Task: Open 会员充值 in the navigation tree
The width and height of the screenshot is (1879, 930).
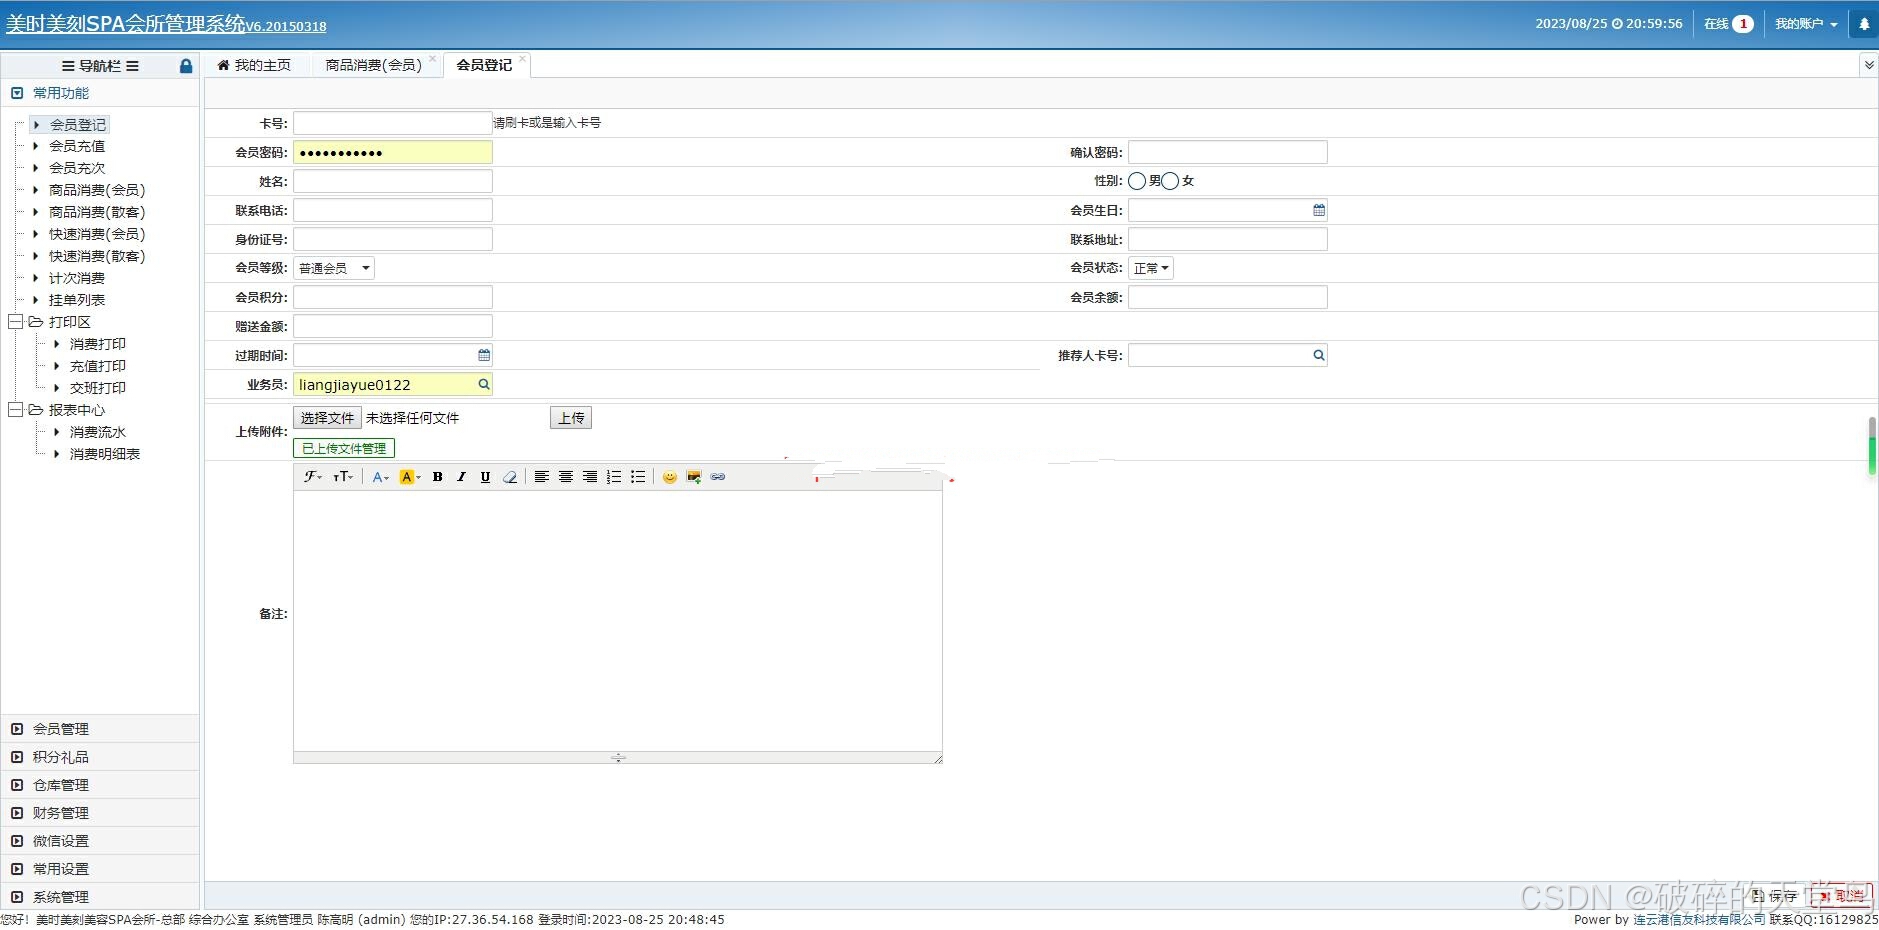Action: 77,146
